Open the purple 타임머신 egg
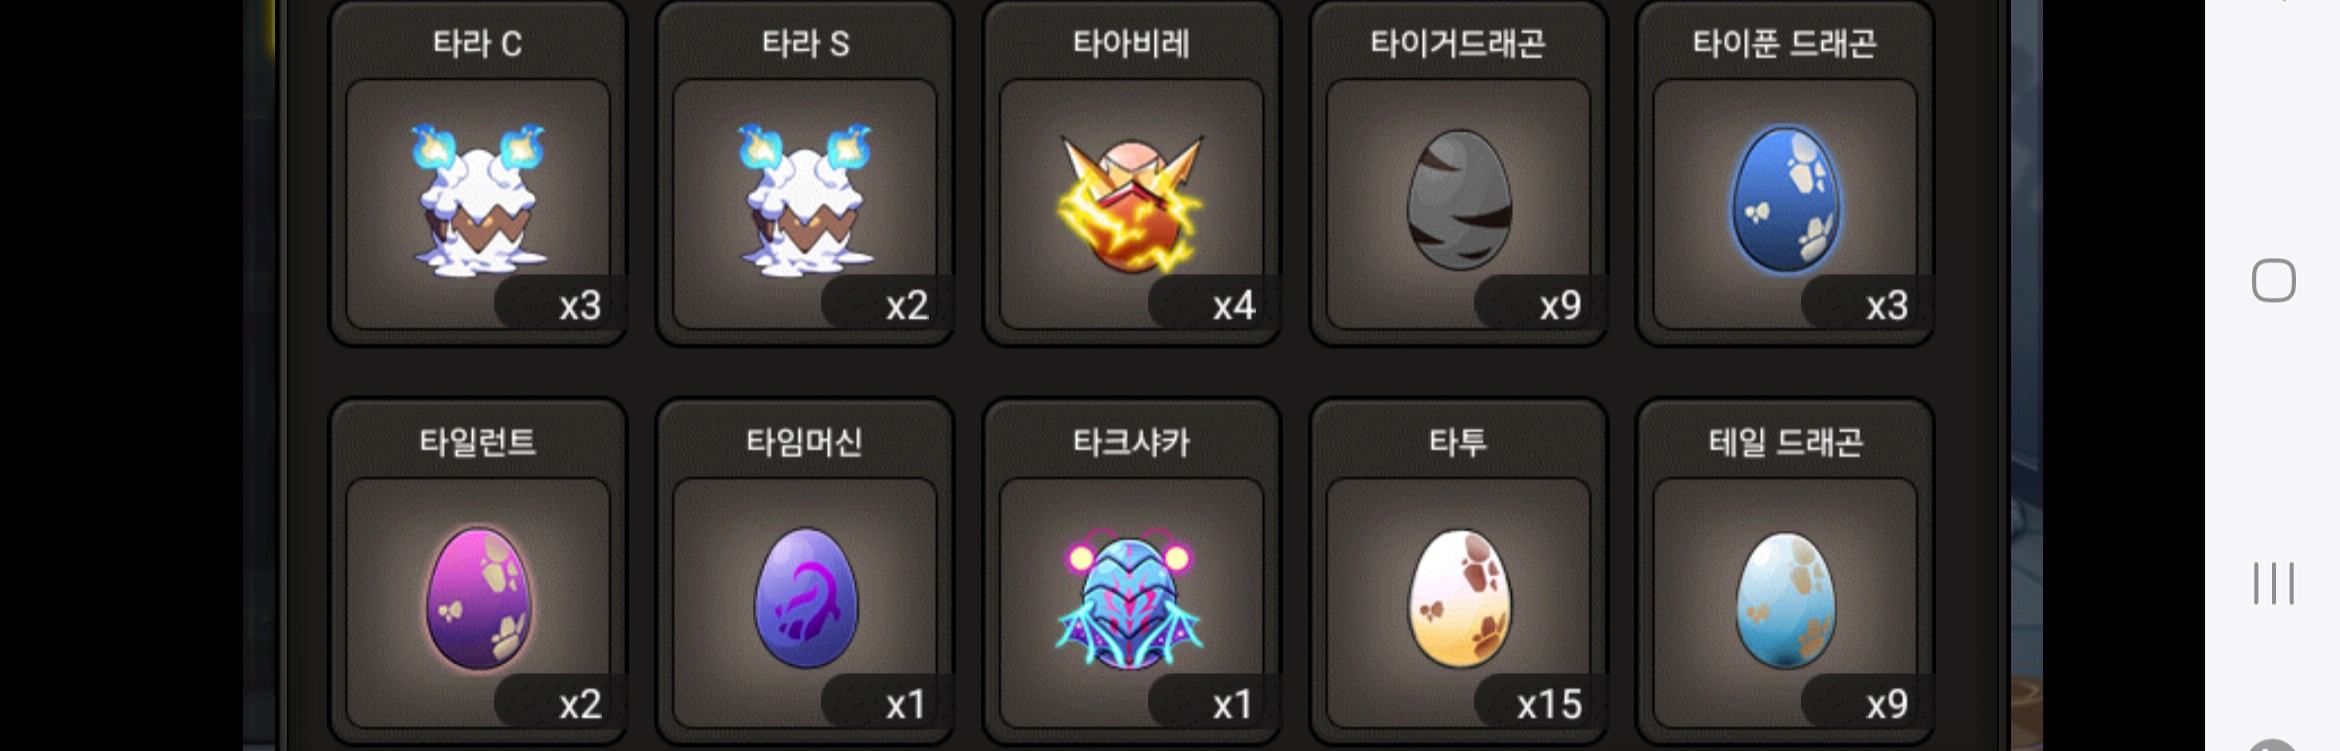Image resolution: width=2340 pixels, height=751 pixels. point(805,598)
